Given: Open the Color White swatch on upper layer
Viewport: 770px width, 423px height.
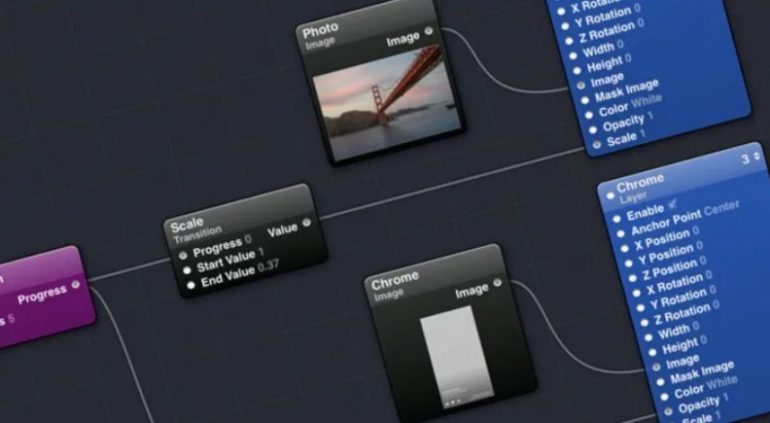Looking at the screenshot, I should [x=646, y=102].
